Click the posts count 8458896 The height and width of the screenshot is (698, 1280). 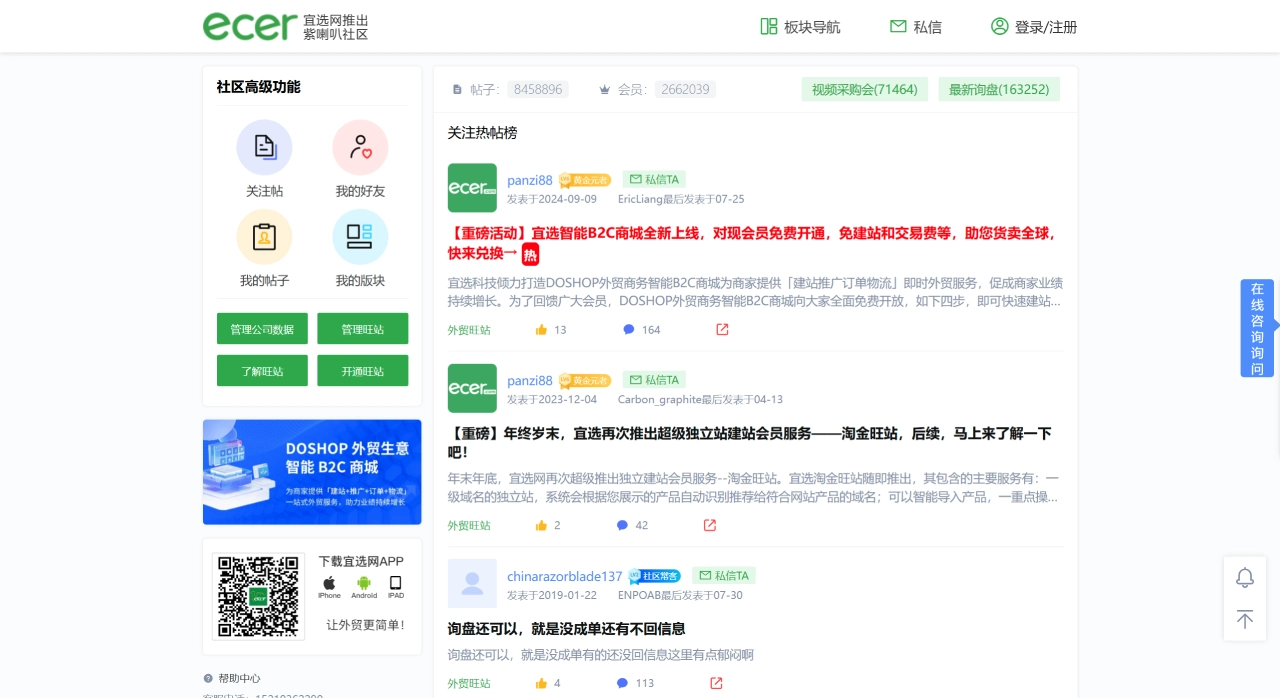[538, 89]
